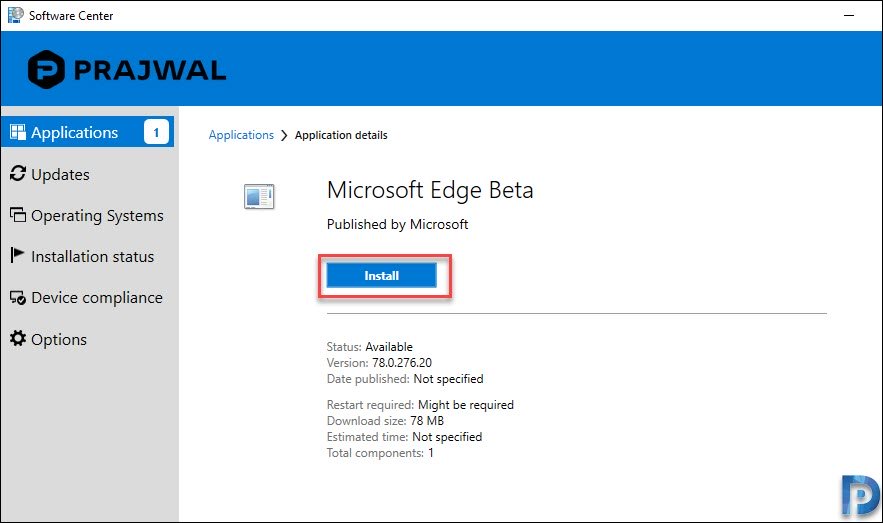
Task: Switch to Operating Systems section
Action: (97, 216)
